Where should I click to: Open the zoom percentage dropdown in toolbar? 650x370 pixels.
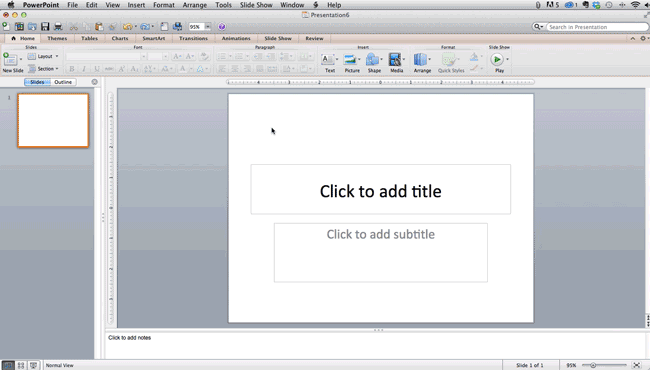click(208, 27)
